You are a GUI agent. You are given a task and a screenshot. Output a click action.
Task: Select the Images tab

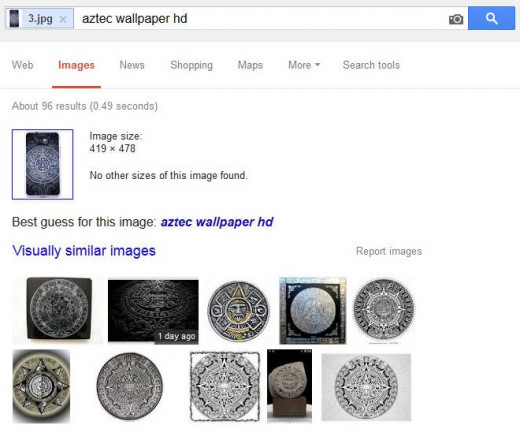click(76, 65)
